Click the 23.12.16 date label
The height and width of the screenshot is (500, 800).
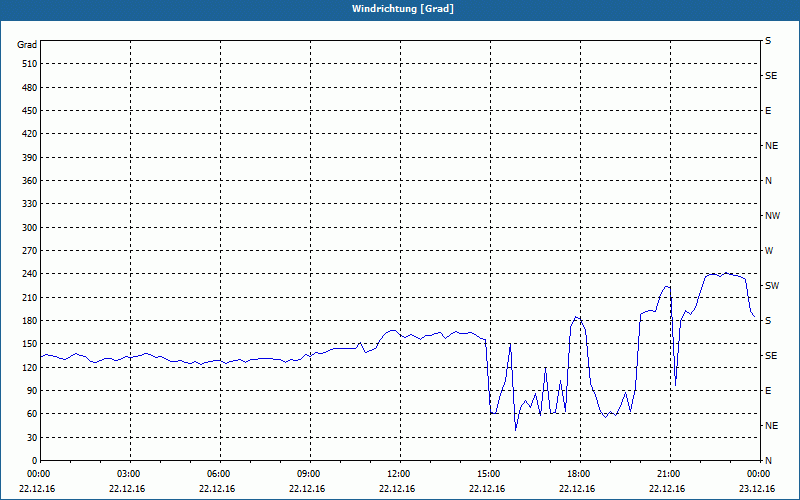757,489
